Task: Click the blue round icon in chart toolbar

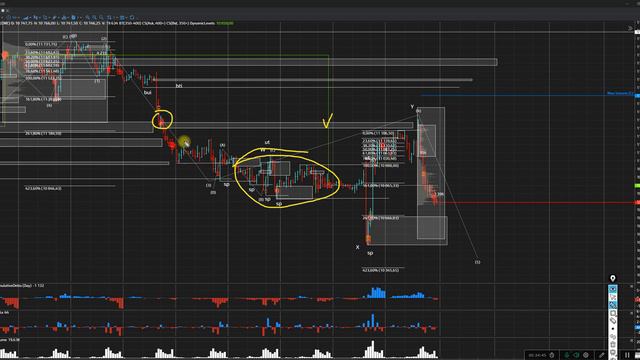Action: tap(73, 18)
